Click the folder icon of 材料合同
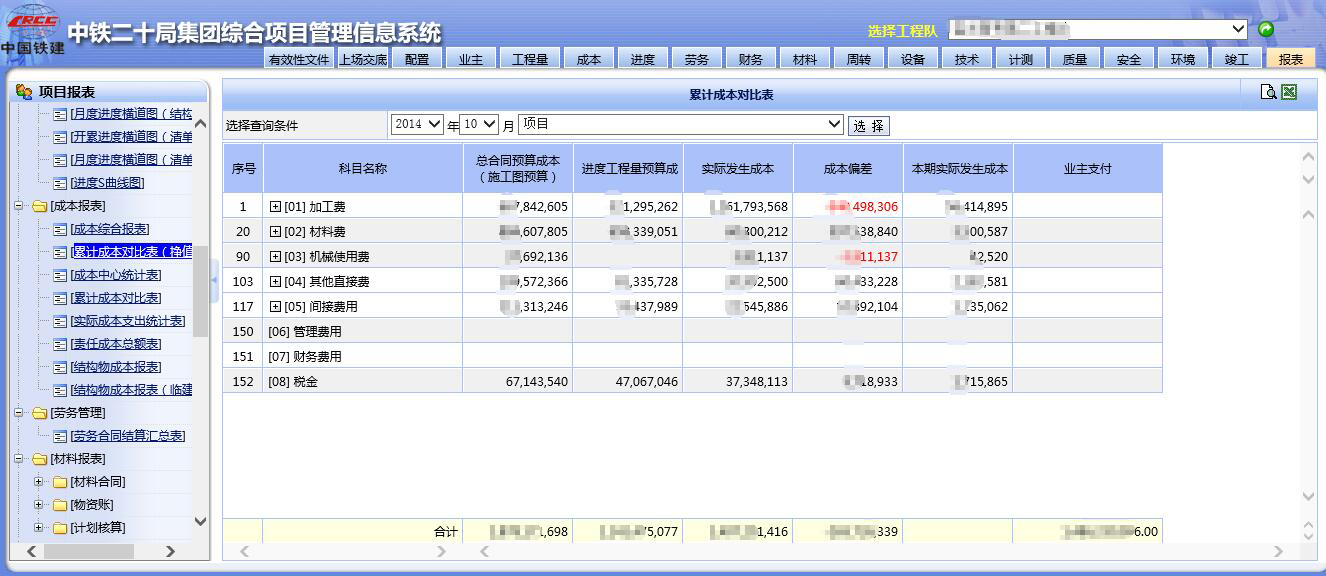 point(60,482)
